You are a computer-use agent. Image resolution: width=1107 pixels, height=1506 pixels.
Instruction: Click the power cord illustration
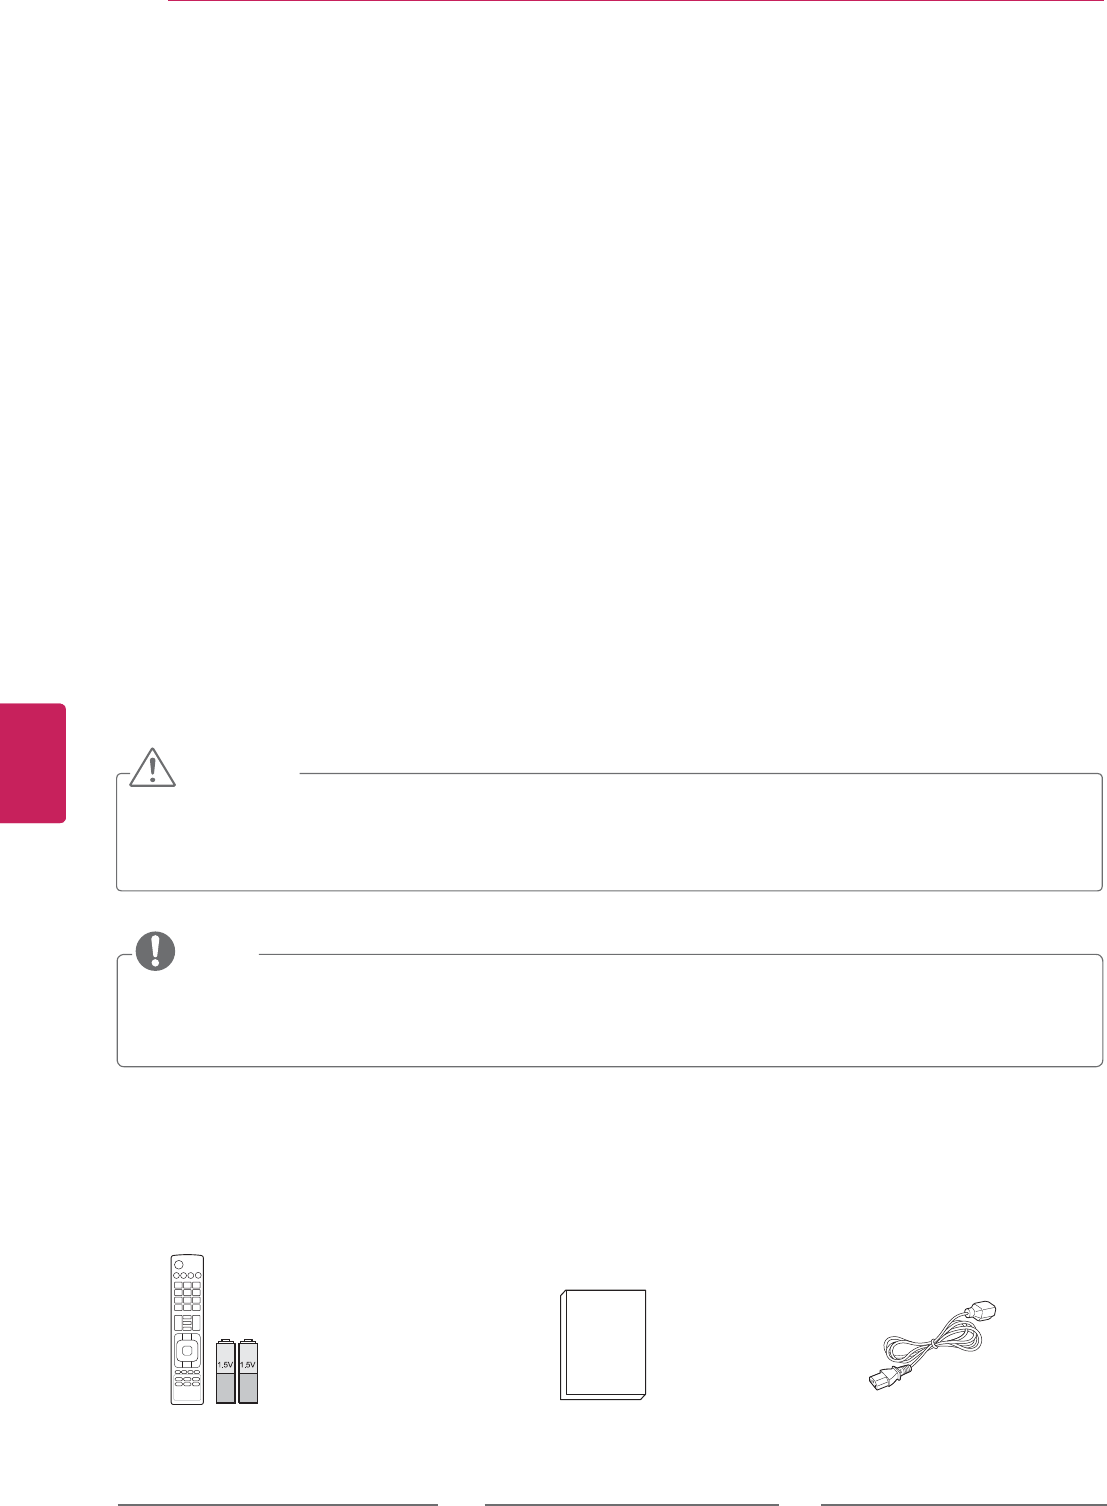click(932, 1347)
